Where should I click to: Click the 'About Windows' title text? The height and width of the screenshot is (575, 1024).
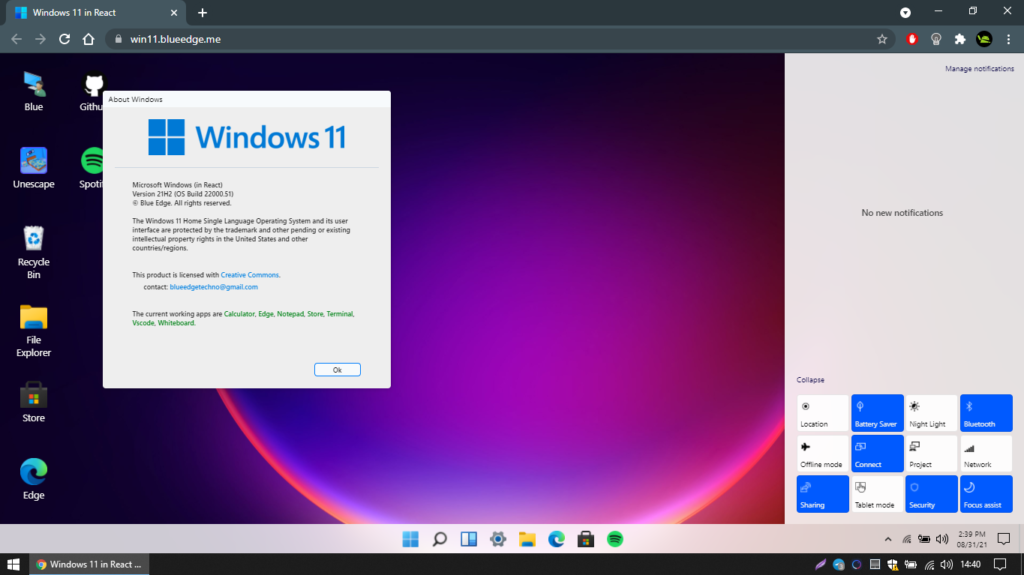pyautogui.click(x=135, y=99)
